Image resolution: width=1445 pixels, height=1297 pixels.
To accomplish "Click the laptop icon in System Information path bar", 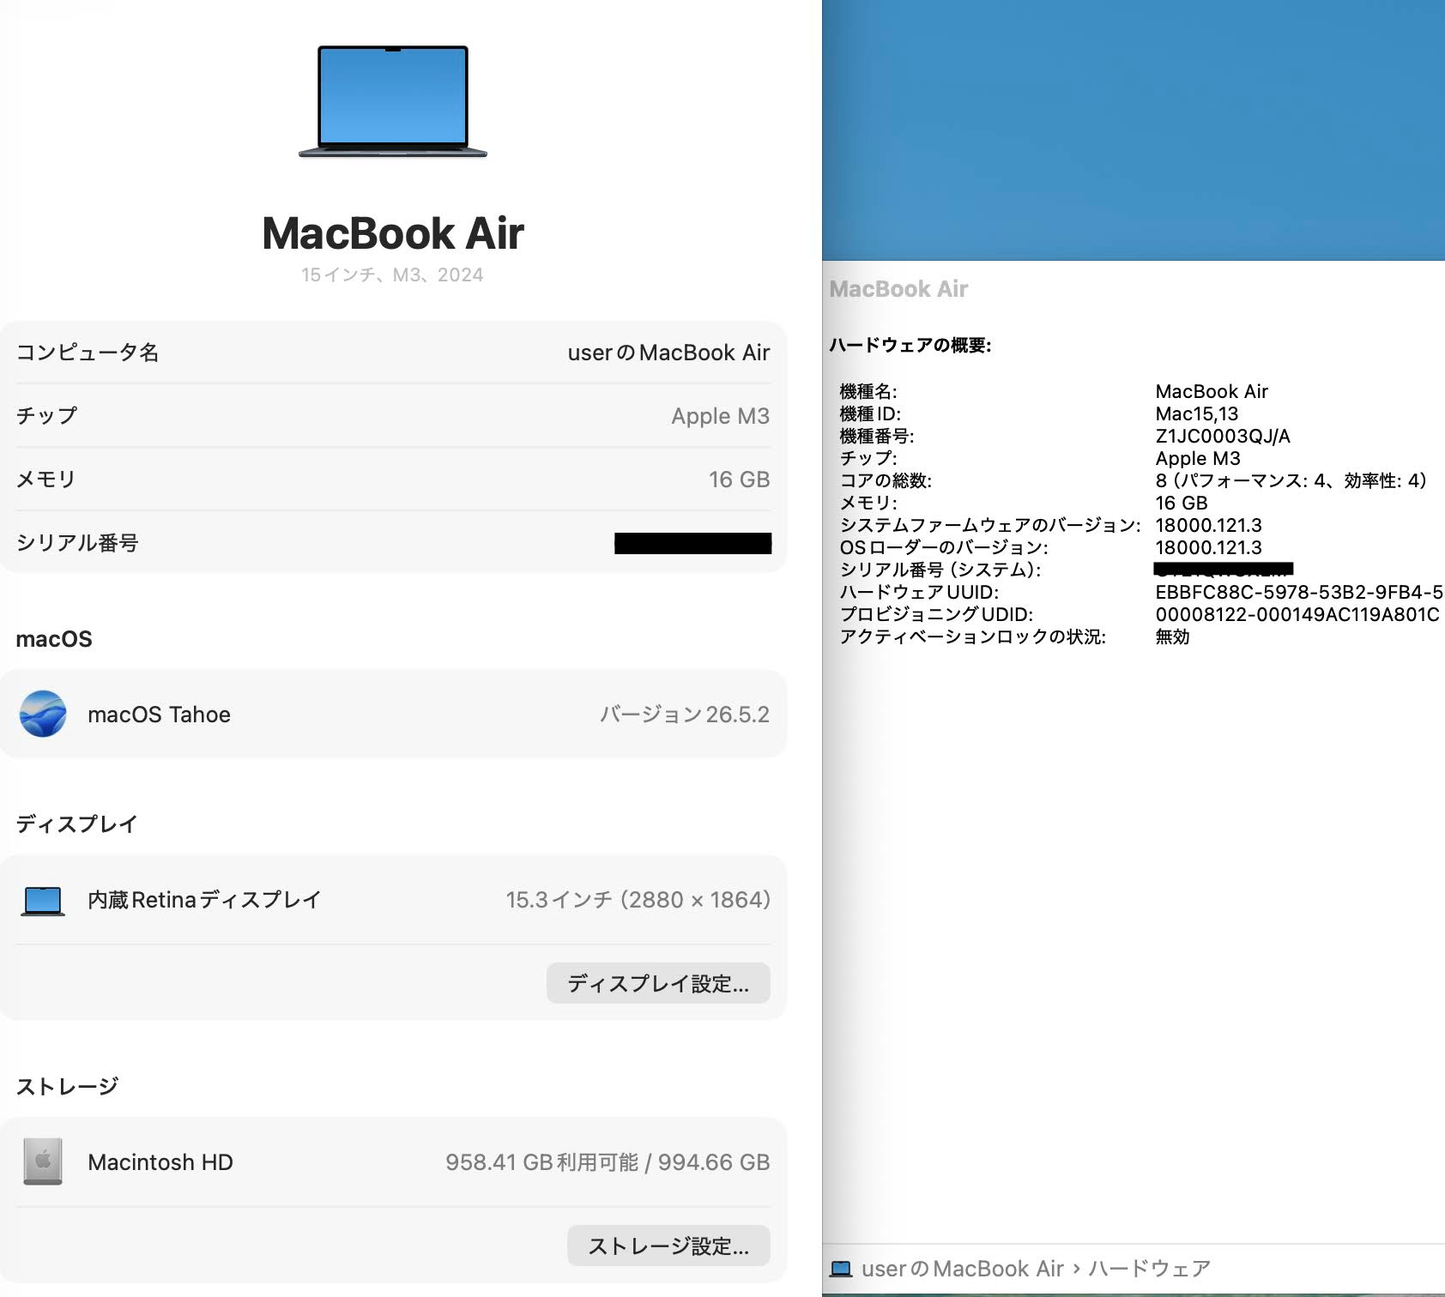I will pos(841,1269).
